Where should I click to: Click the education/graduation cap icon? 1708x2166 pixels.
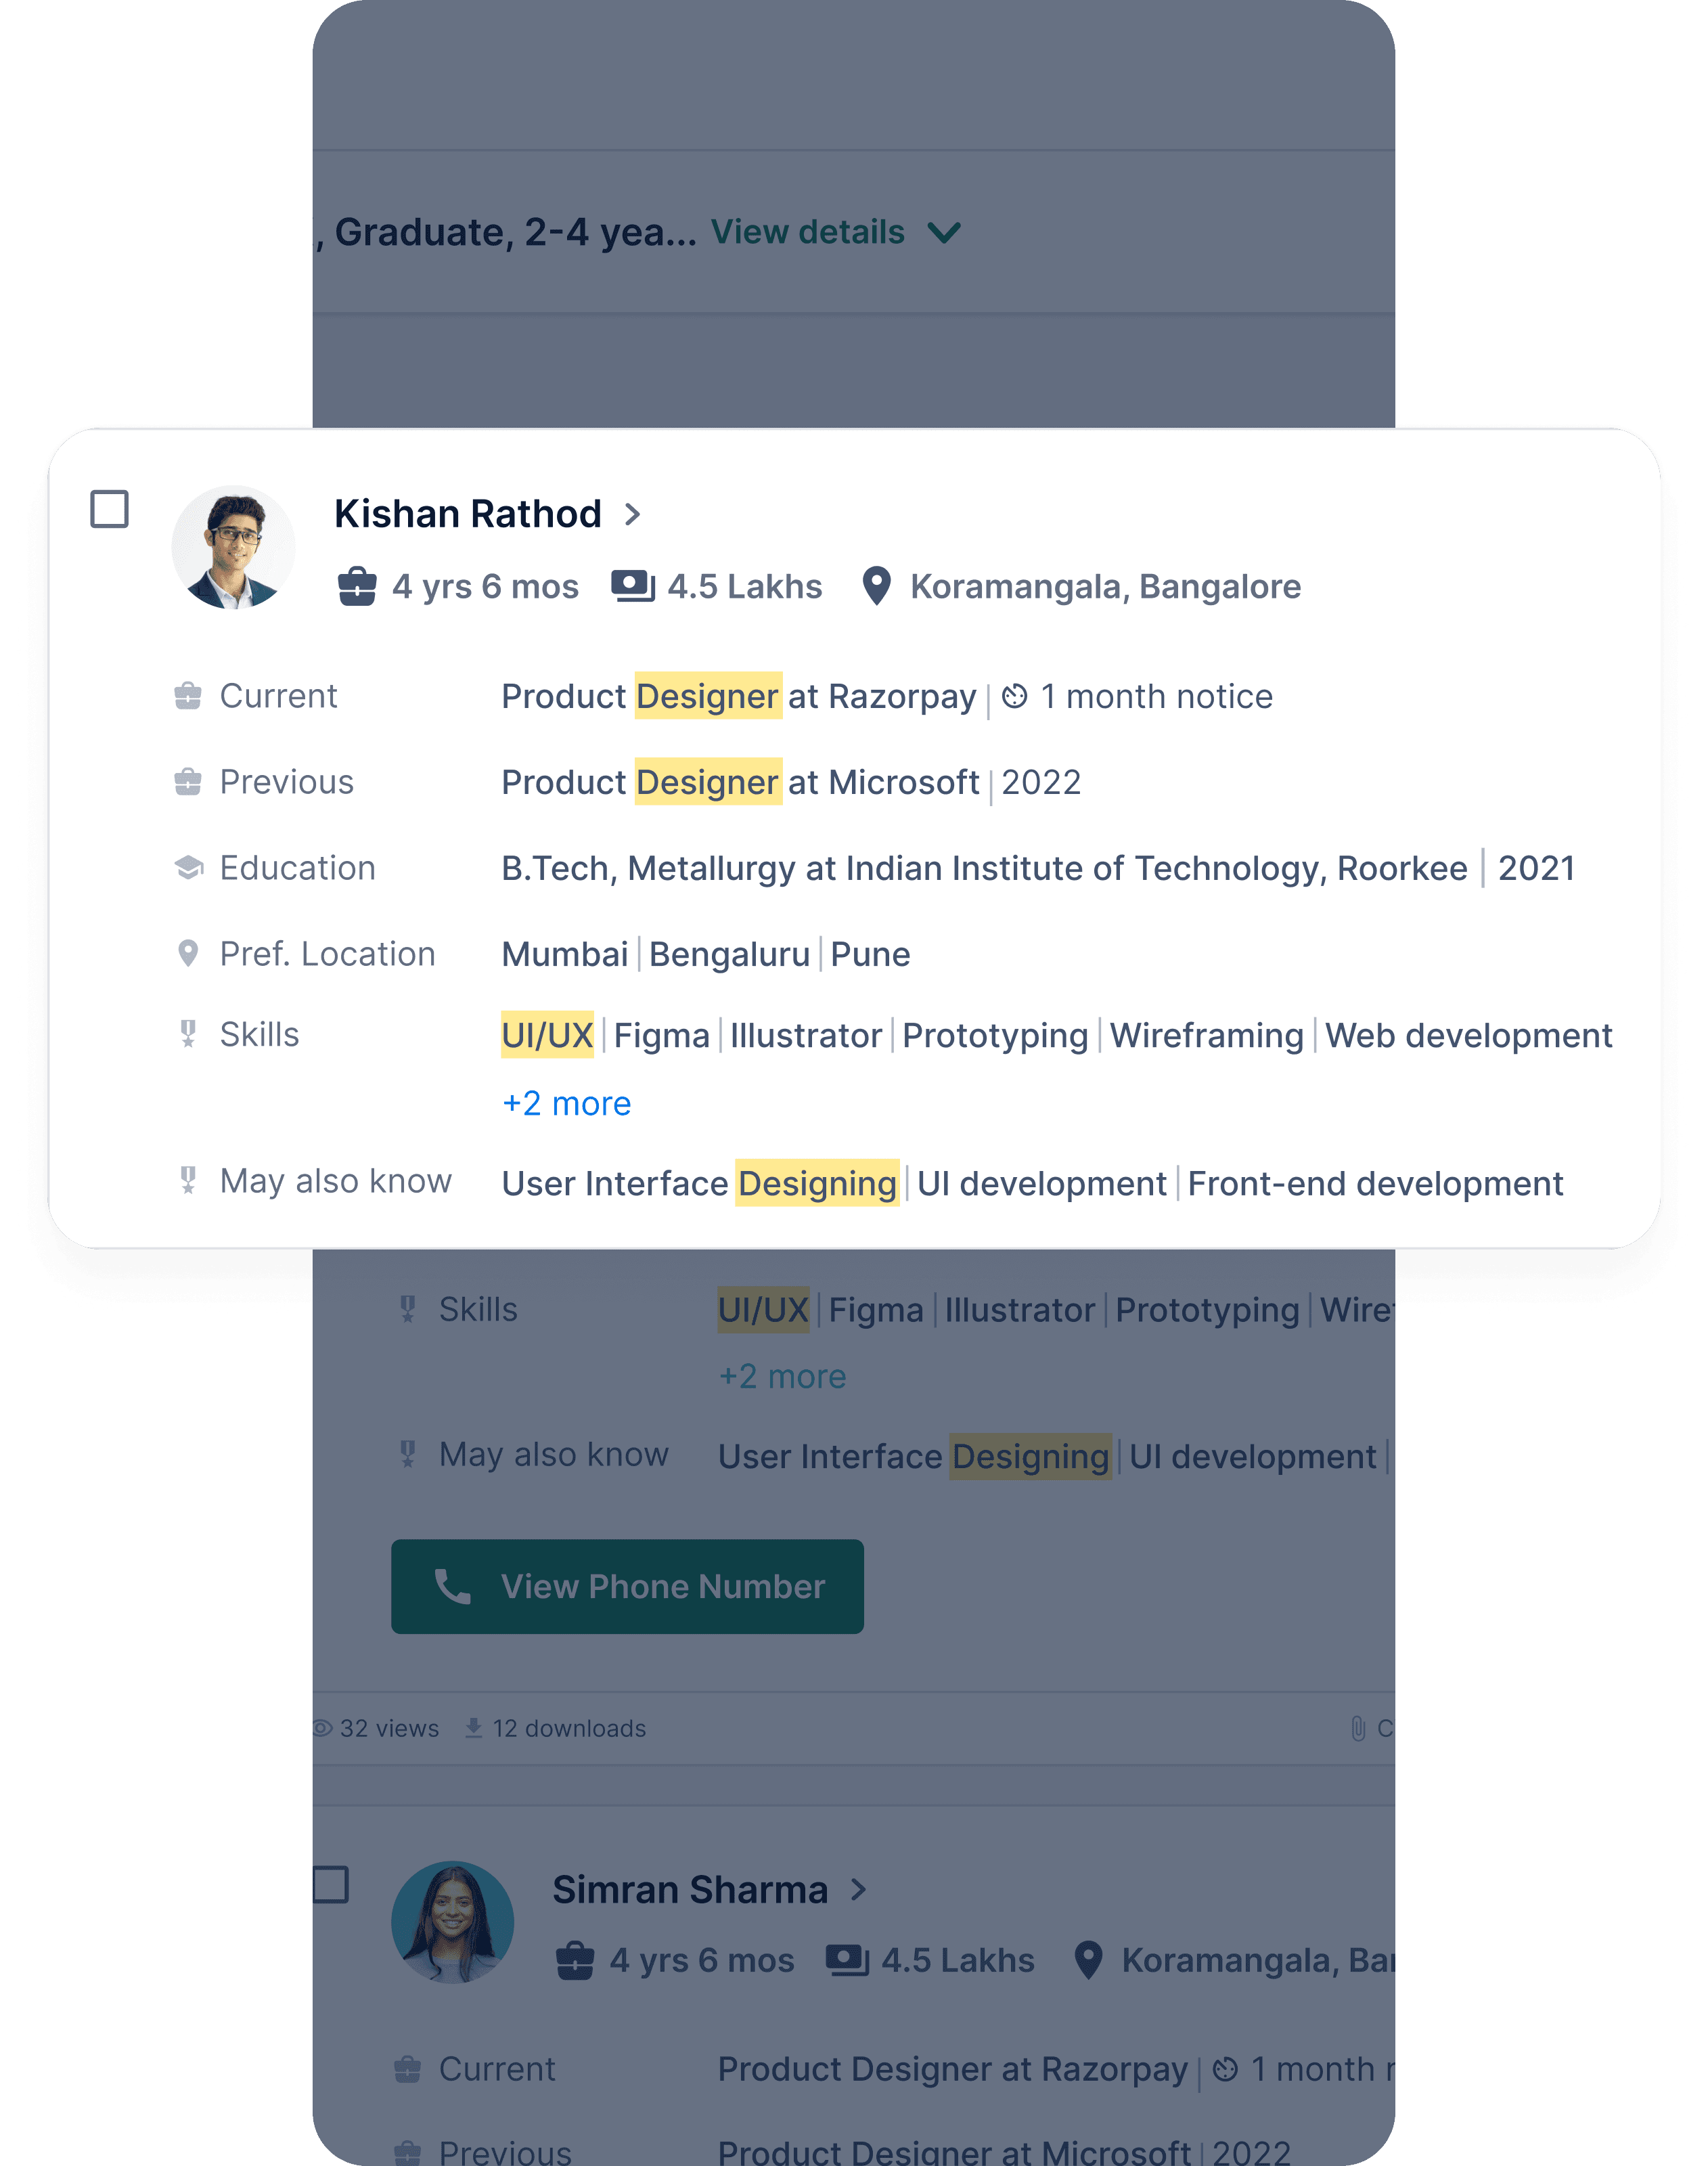click(x=188, y=867)
